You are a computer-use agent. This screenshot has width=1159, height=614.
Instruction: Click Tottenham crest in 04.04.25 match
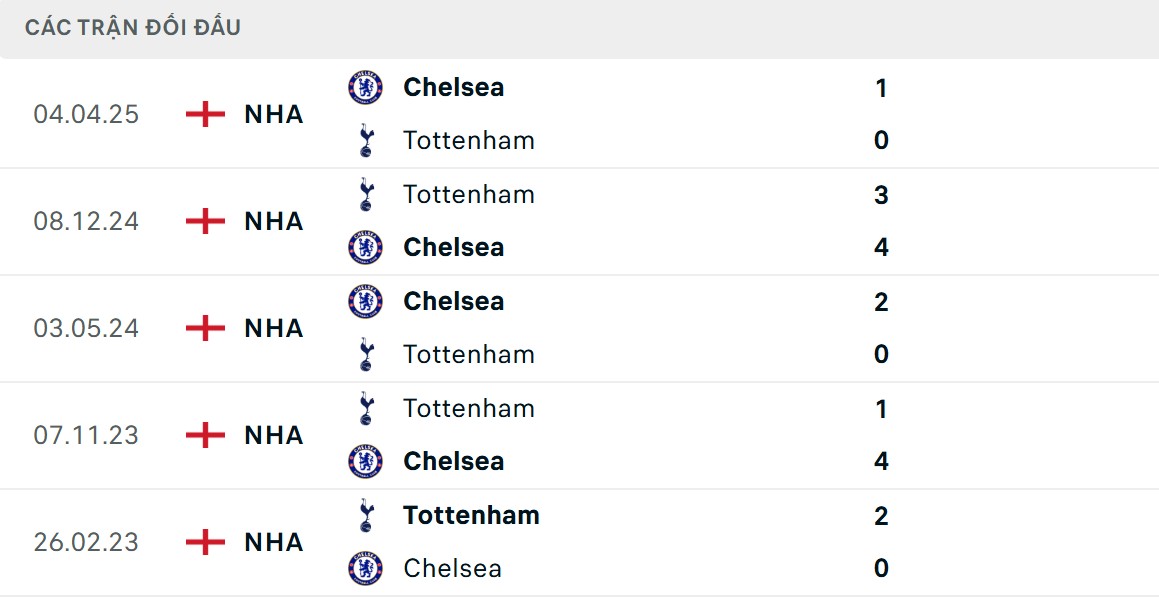pos(365,140)
